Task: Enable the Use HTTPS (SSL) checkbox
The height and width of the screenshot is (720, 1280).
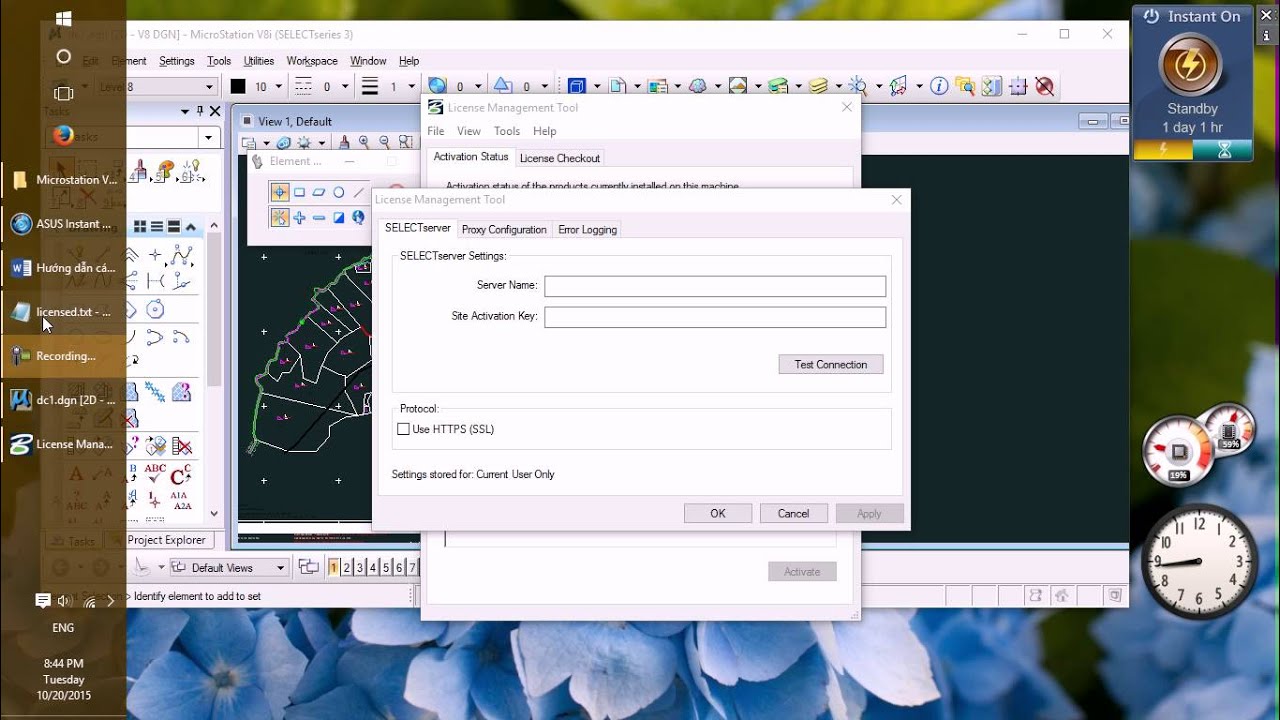Action: [404, 429]
